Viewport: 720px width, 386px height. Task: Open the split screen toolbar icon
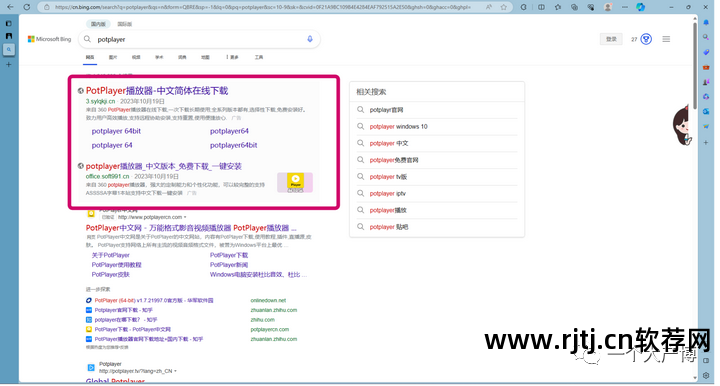click(x=541, y=7)
